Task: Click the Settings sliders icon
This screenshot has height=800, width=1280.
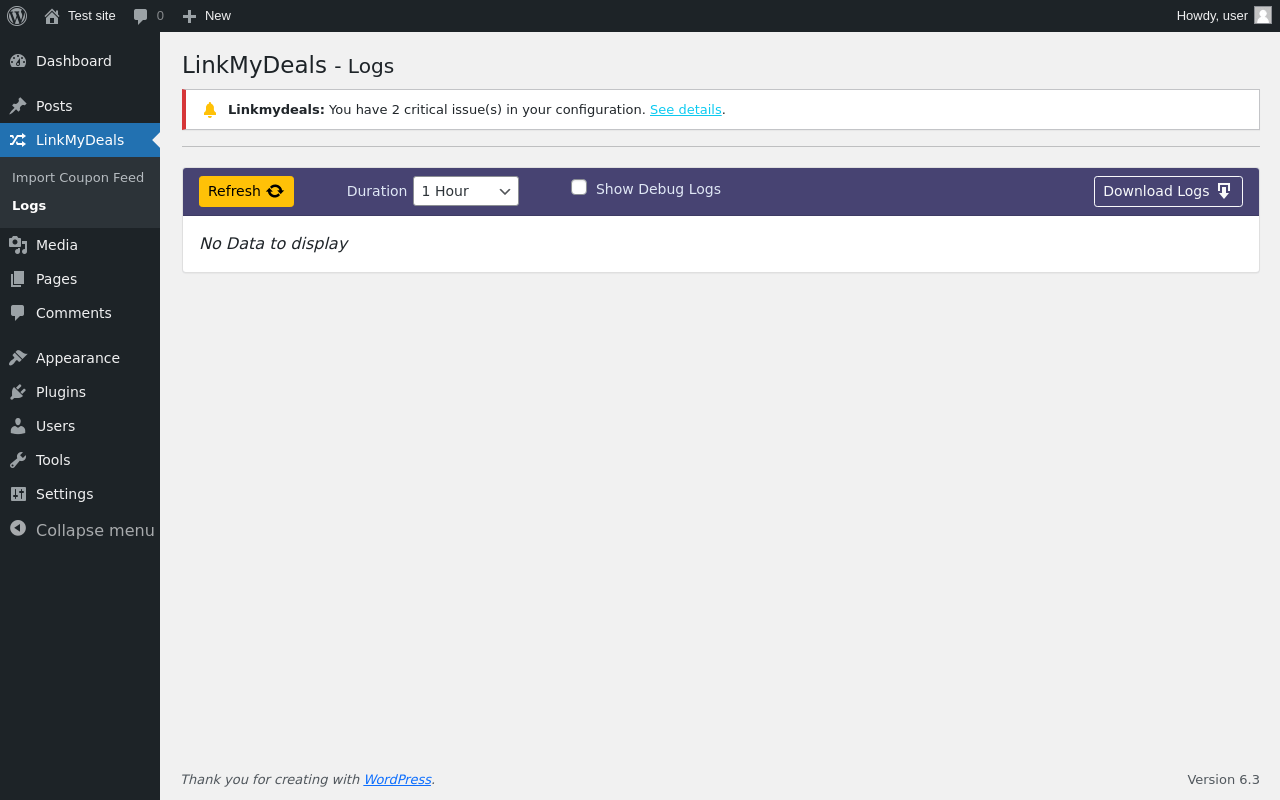Action: pyautogui.click(x=18, y=494)
